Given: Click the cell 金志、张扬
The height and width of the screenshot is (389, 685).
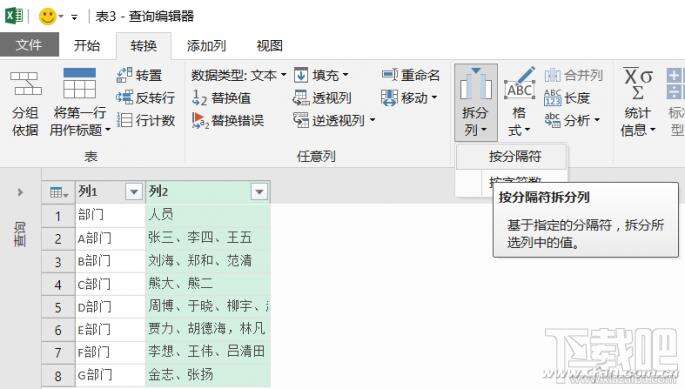Looking at the screenshot, I should (x=208, y=375).
